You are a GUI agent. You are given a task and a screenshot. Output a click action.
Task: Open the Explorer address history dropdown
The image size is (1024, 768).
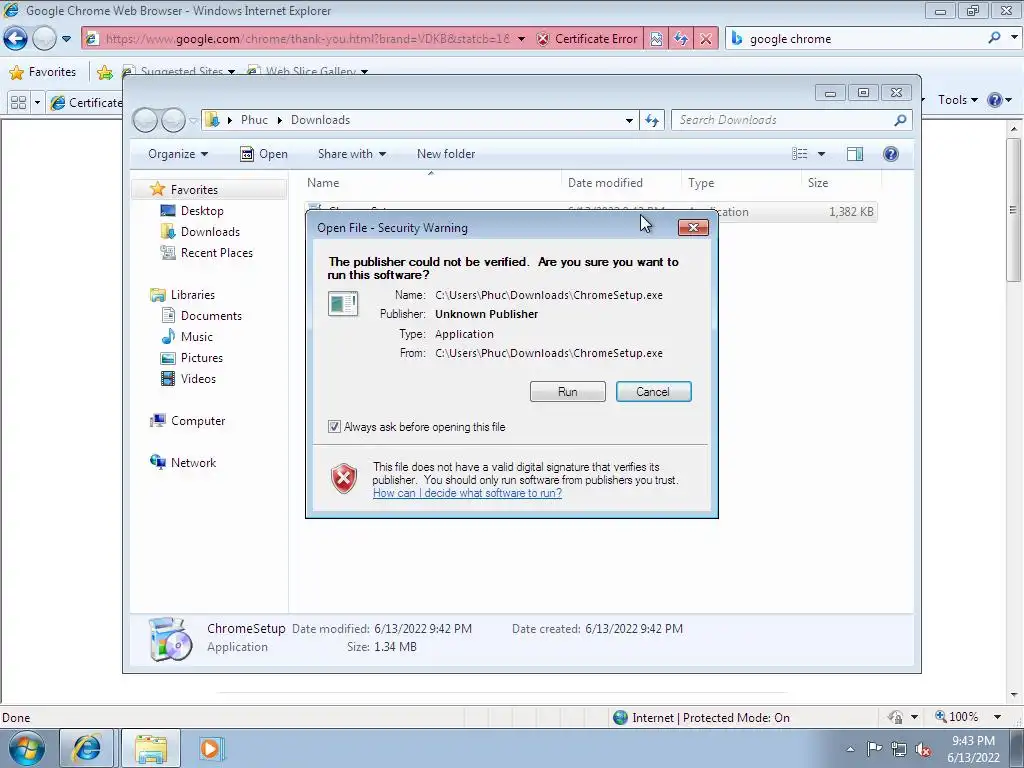pos(629,120)
